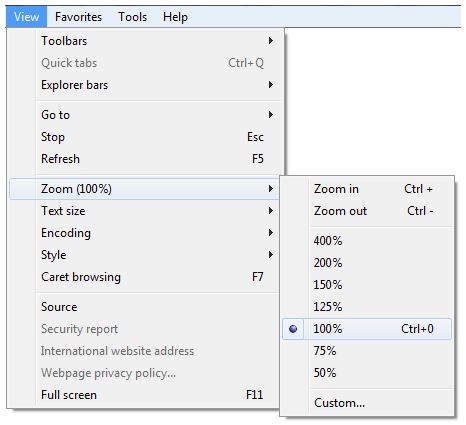
Task: Select Full screen menu entry
Action: 144,395
